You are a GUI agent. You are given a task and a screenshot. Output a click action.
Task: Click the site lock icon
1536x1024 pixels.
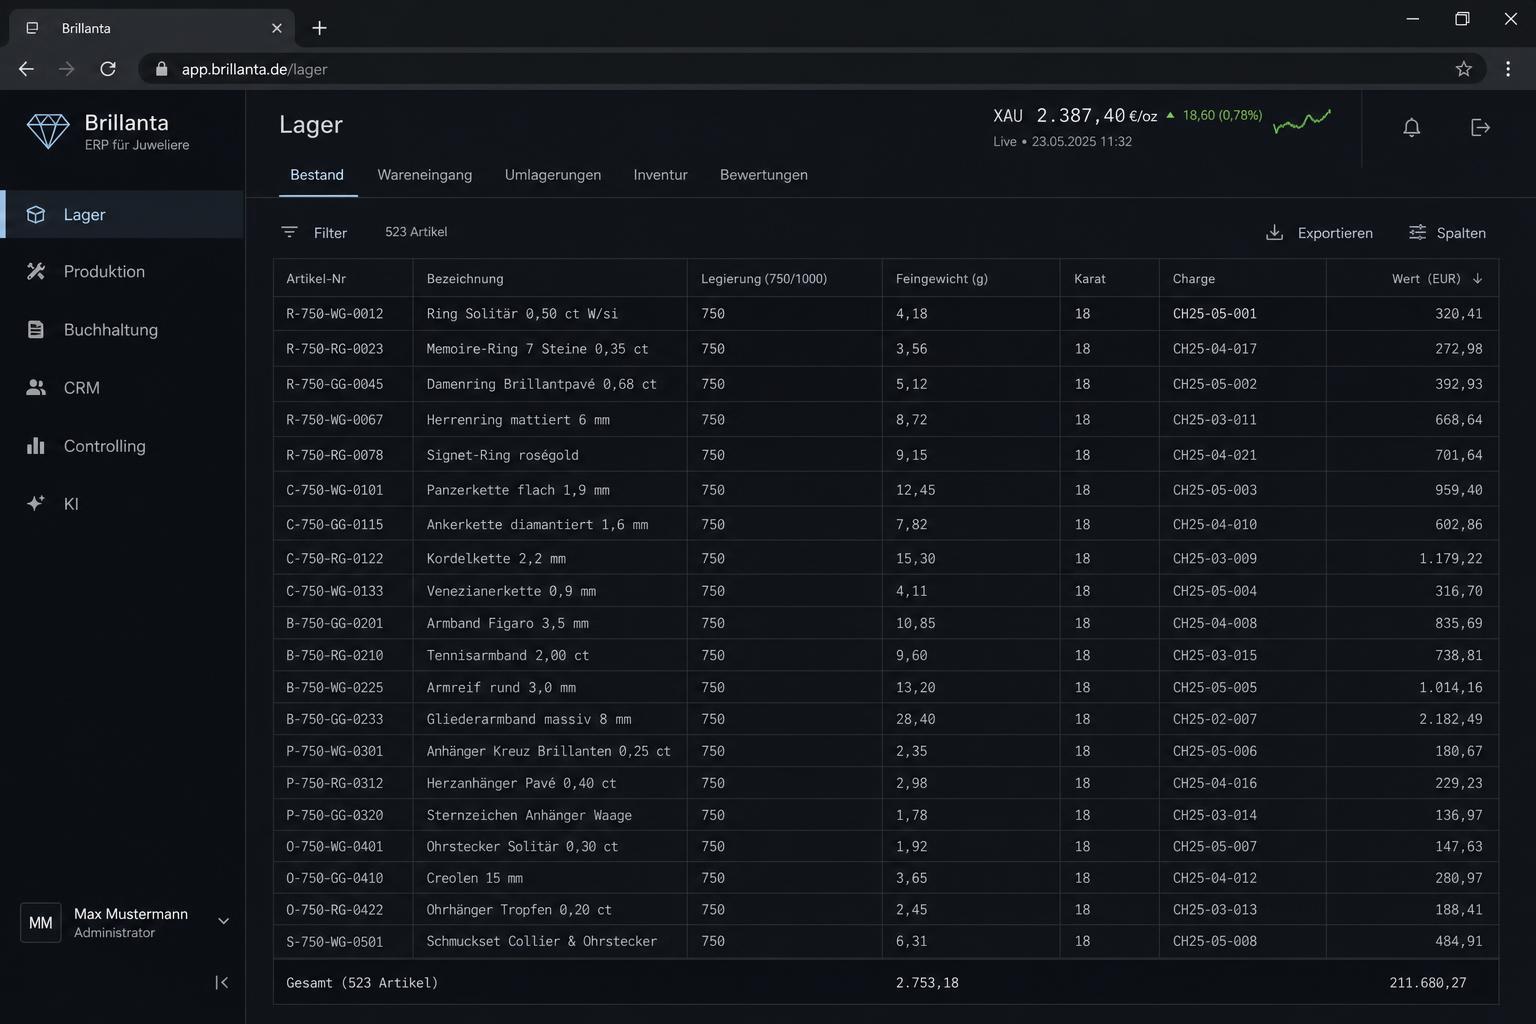click(161, 69)
